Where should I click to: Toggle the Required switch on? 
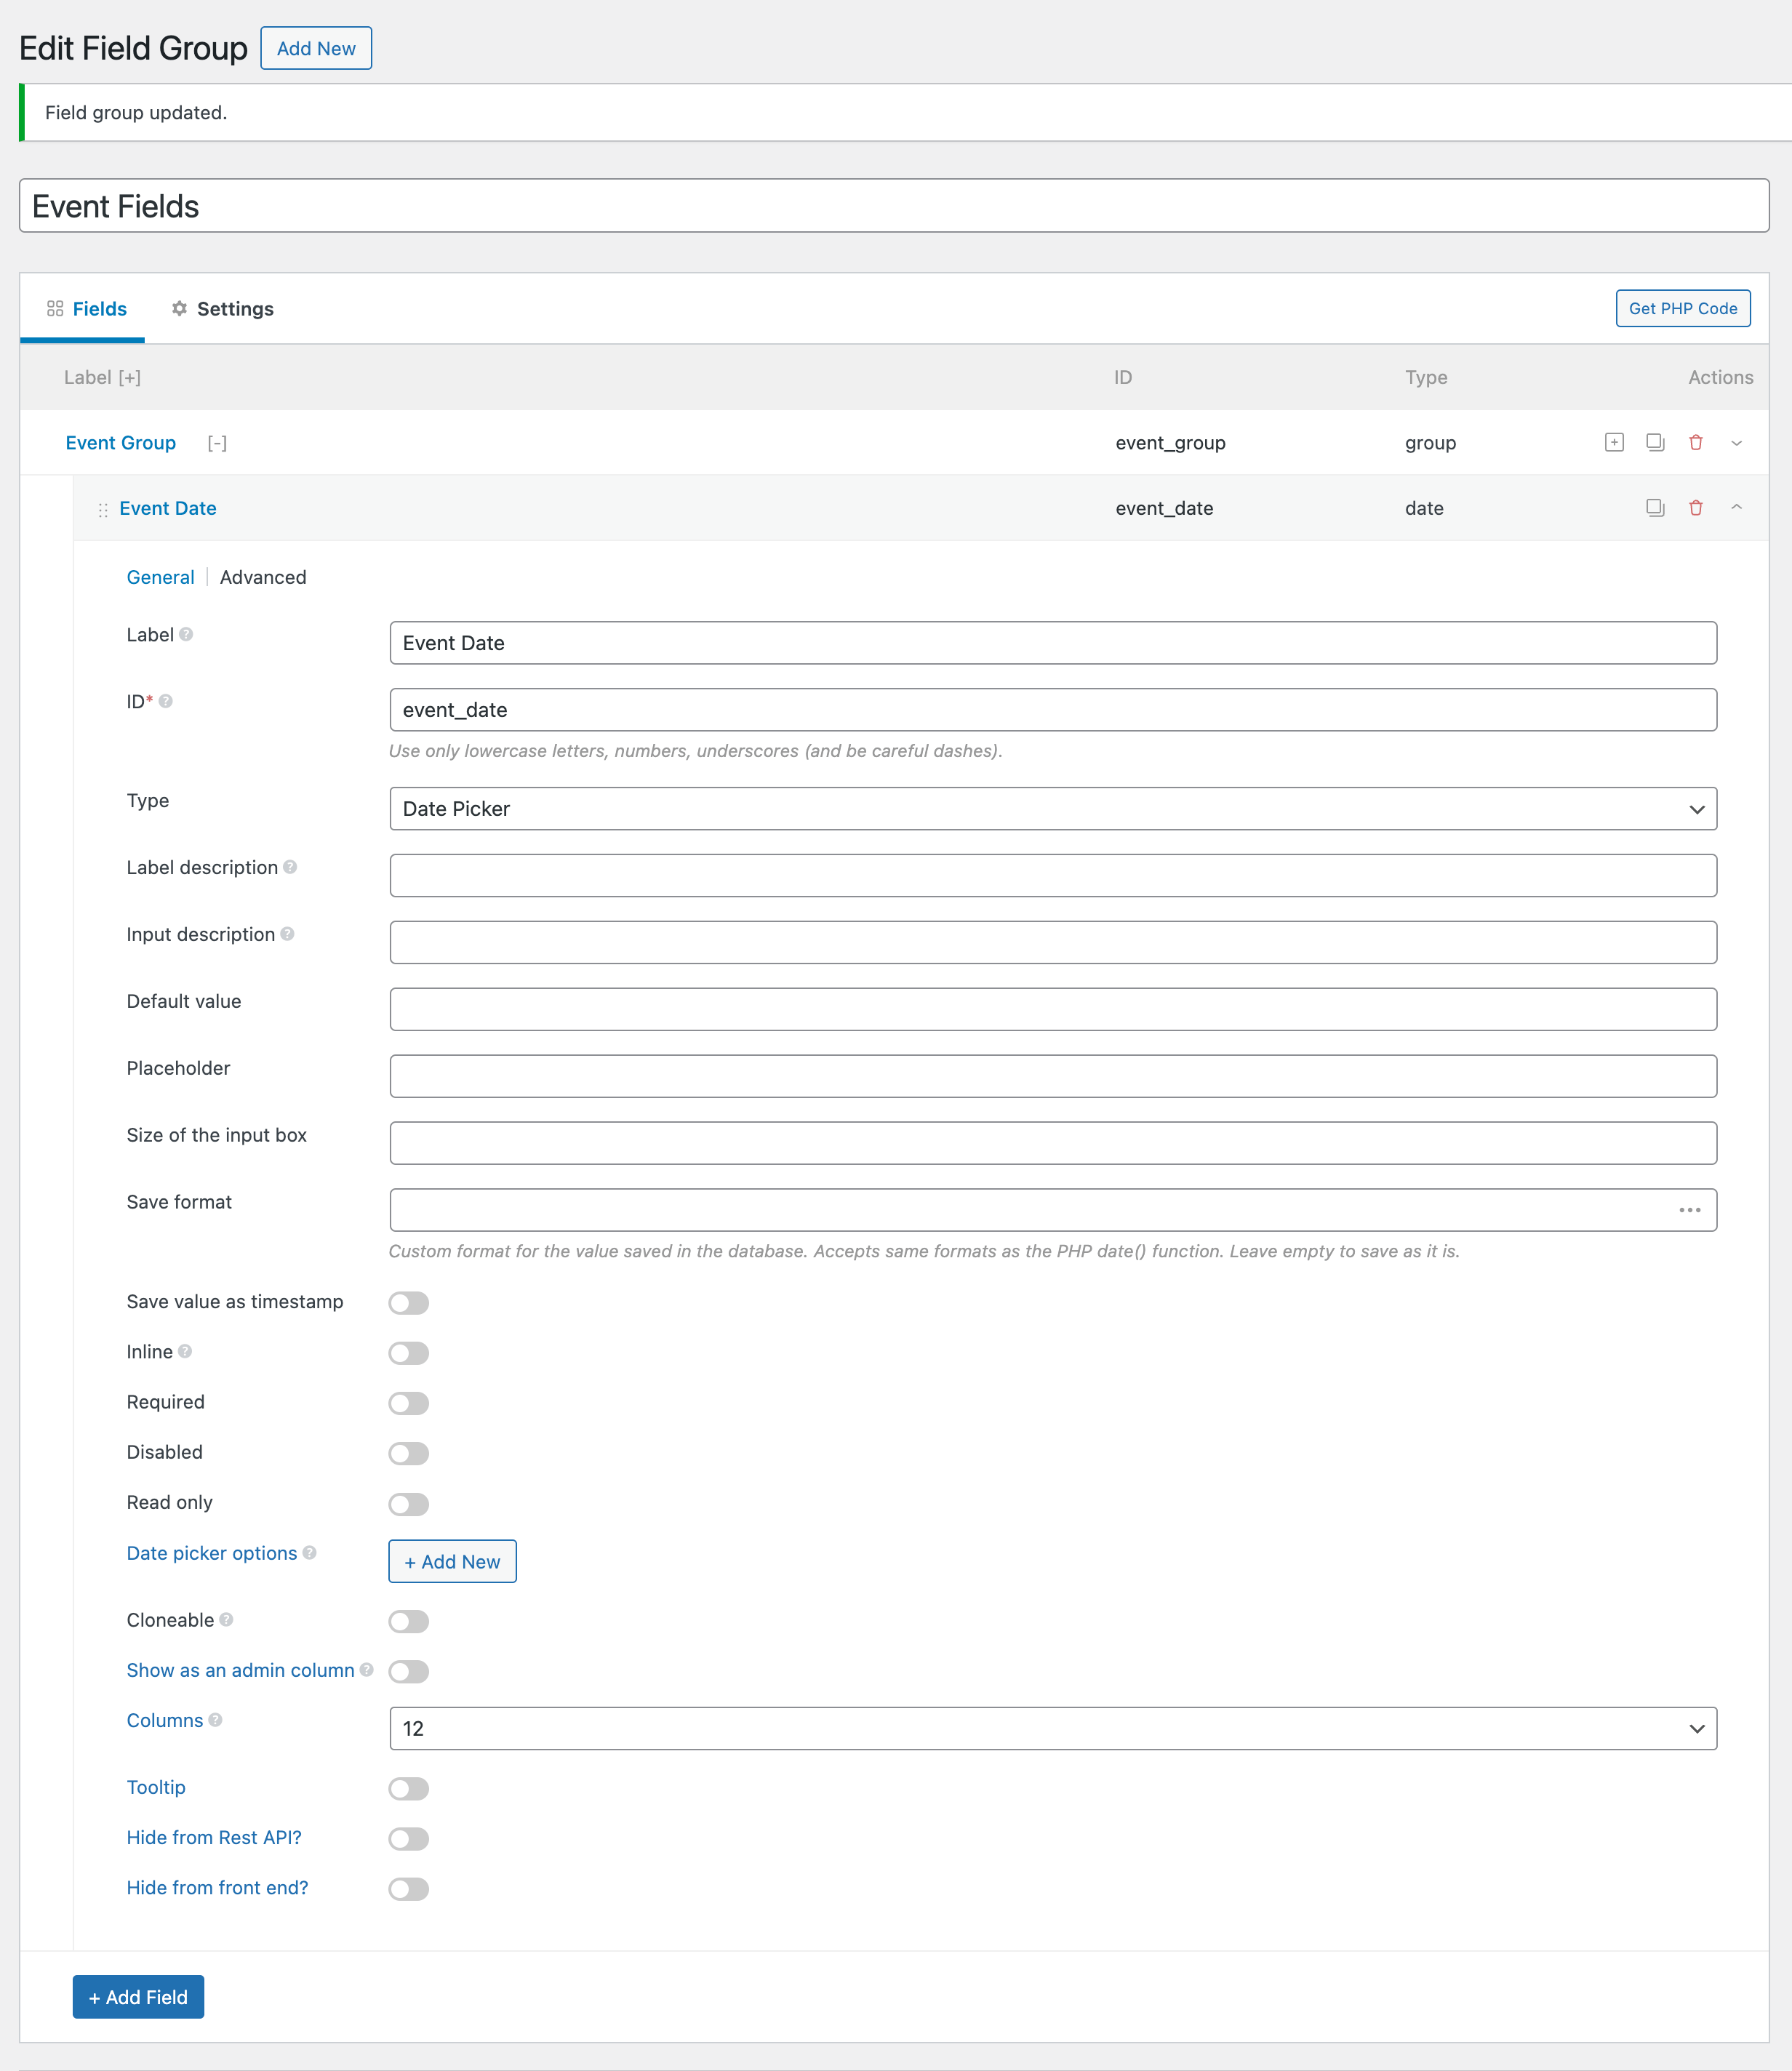tap(408, 1403)
